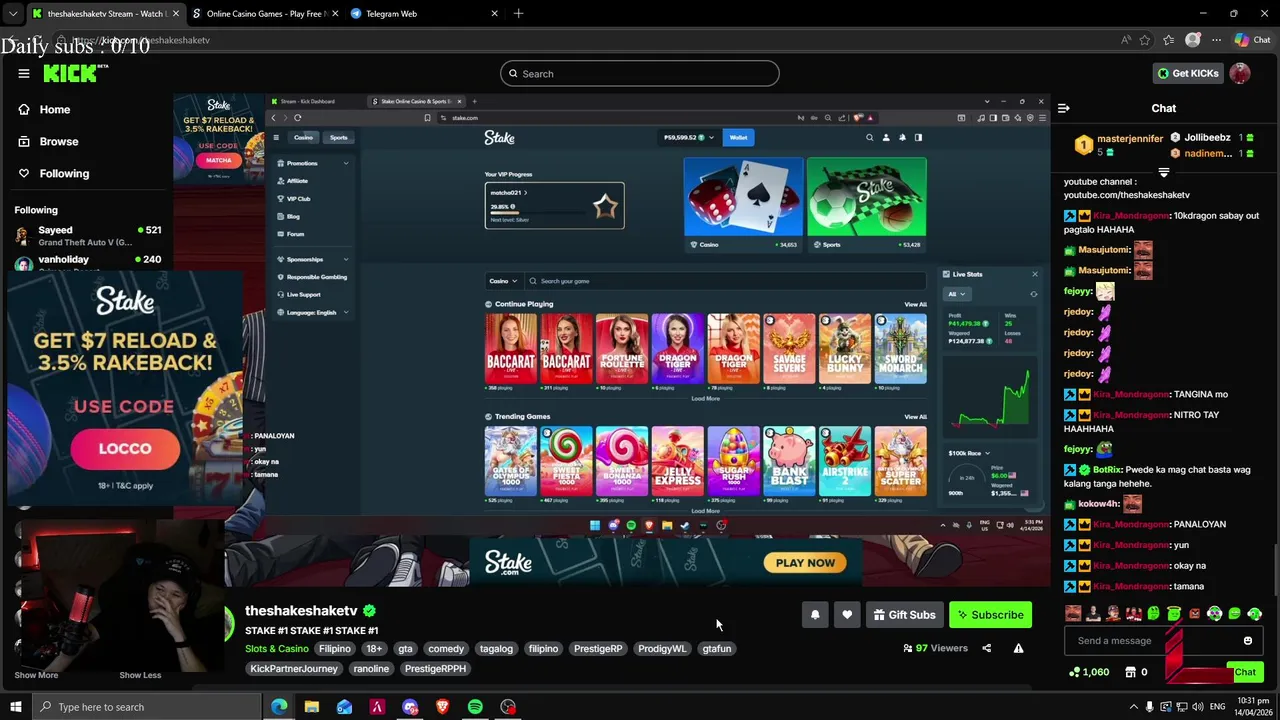
Task: Click the green Chat send button
Action: click(x=1245, y=672)
